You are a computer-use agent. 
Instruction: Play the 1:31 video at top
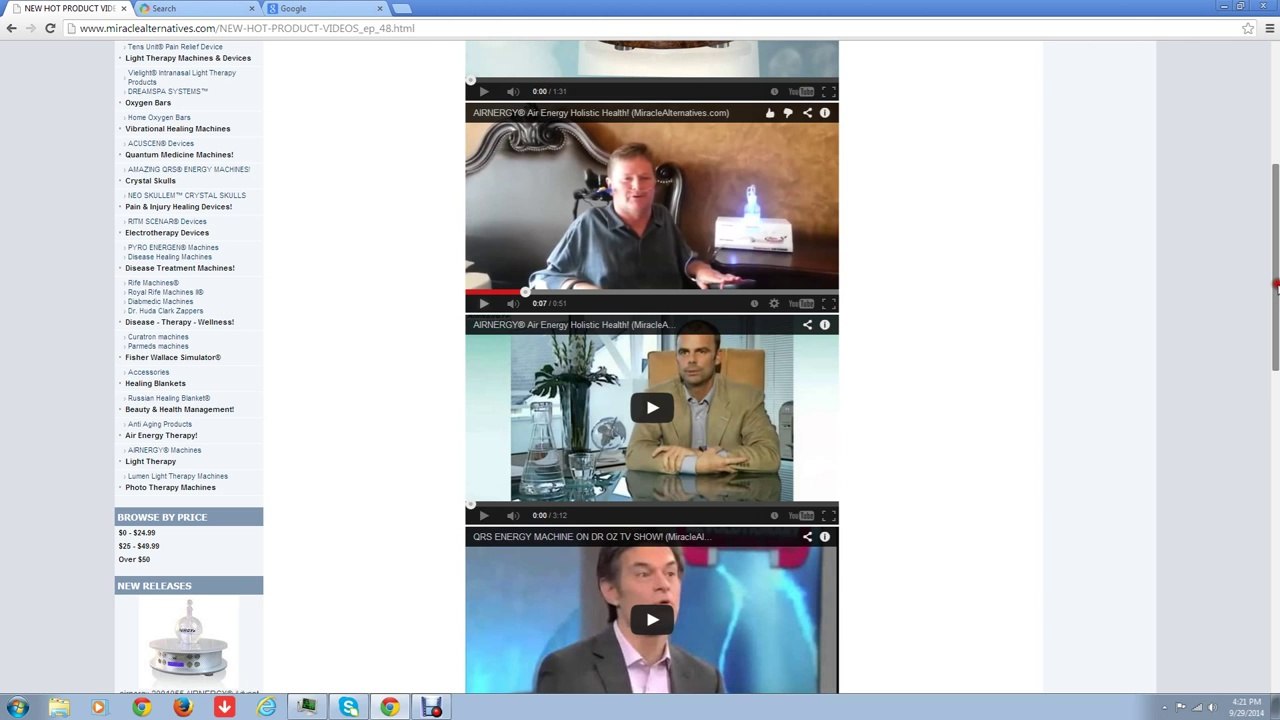(x=484, y=91)
